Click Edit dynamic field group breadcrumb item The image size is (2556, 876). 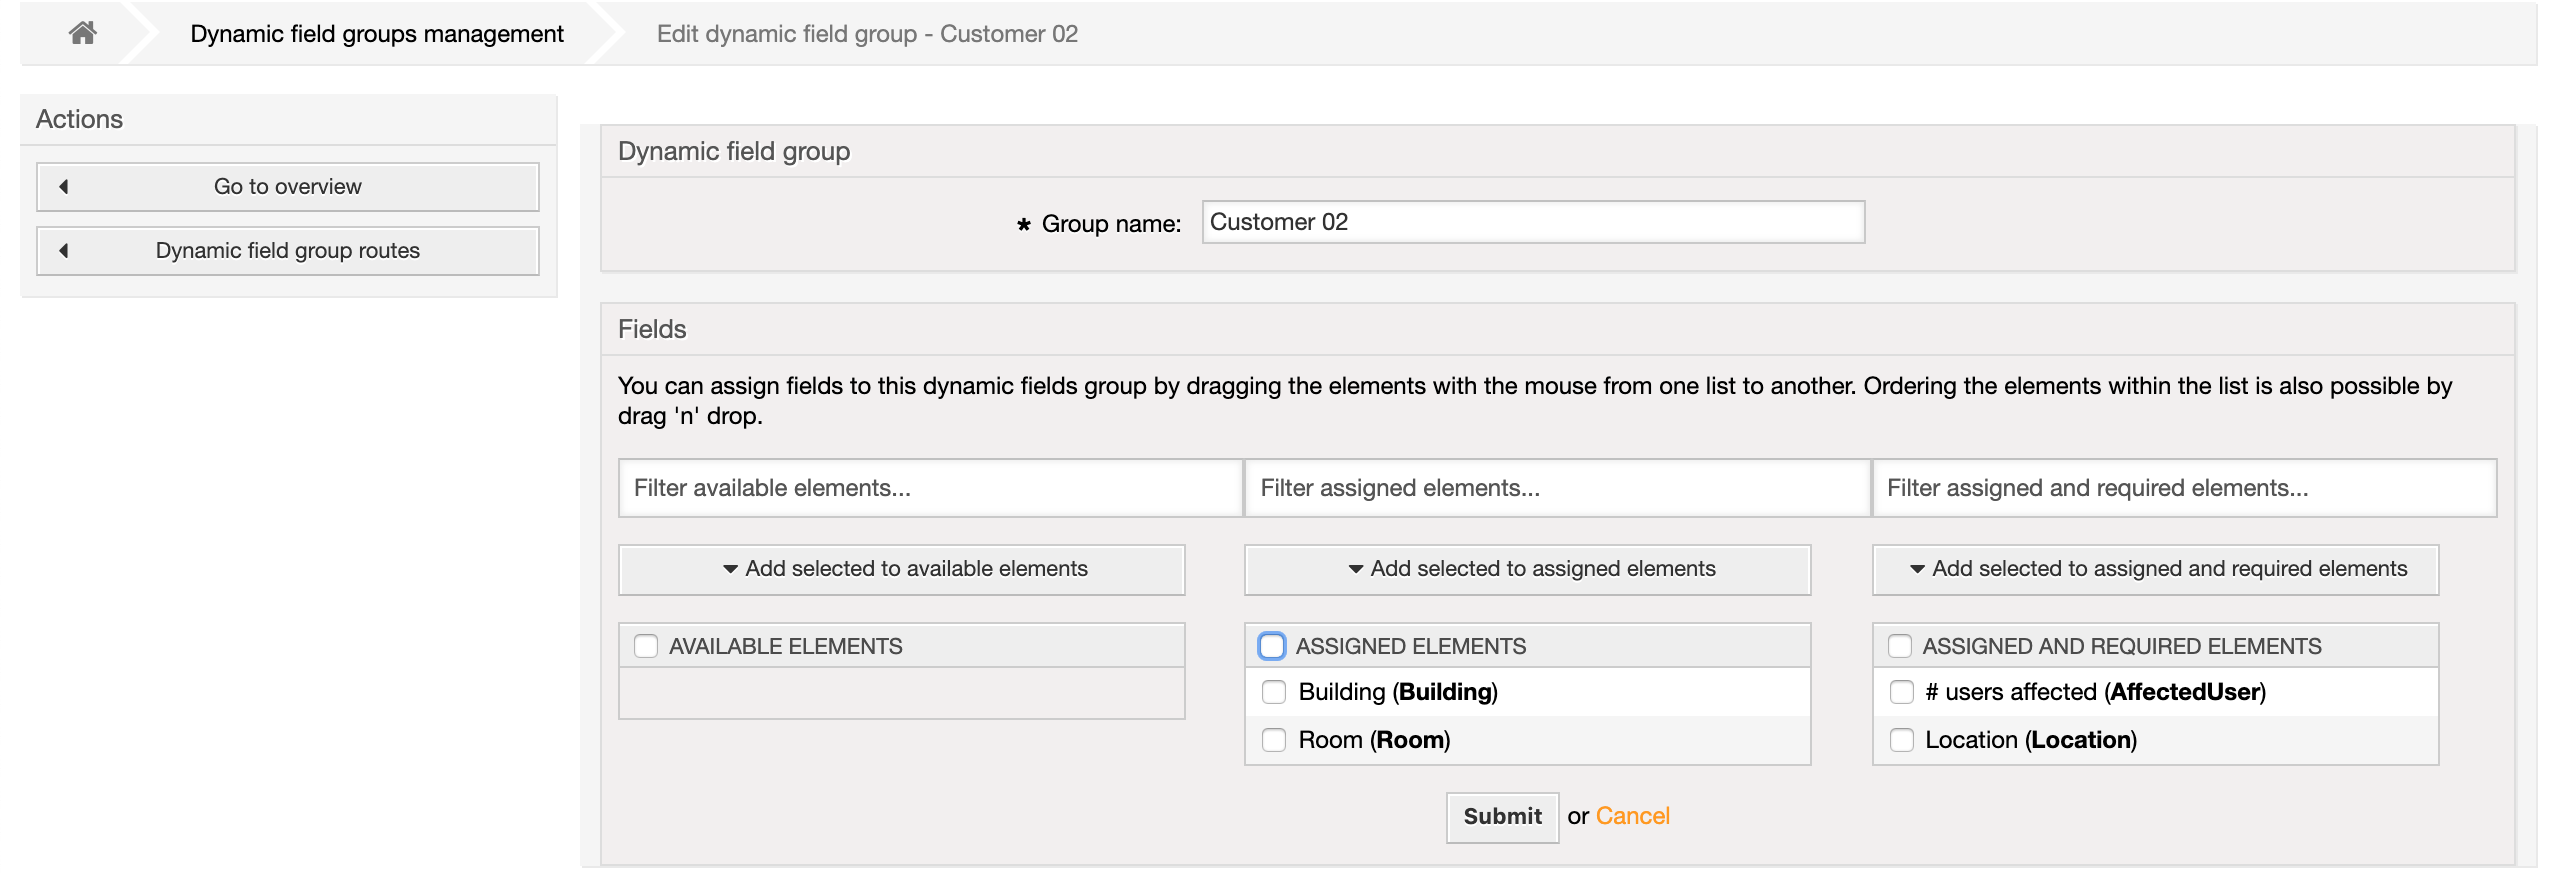(x=867, y=34)
